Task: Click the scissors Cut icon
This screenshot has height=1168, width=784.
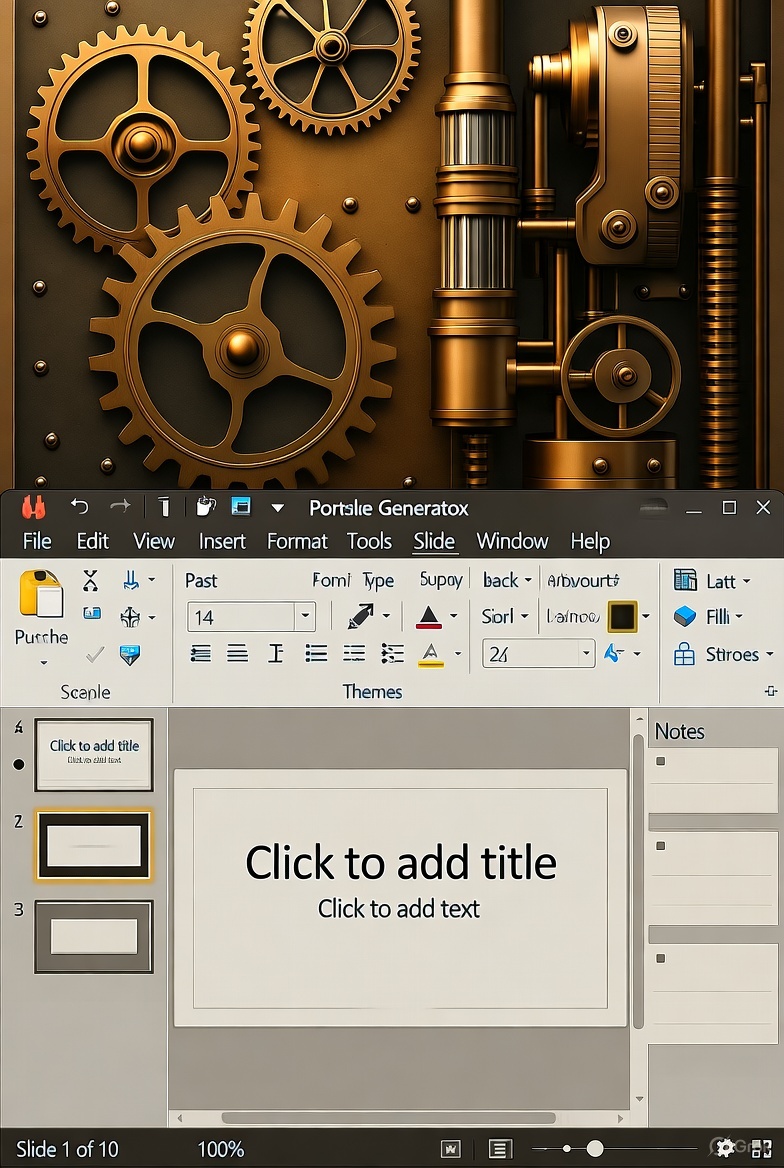Action: click(x=91, y=581)
